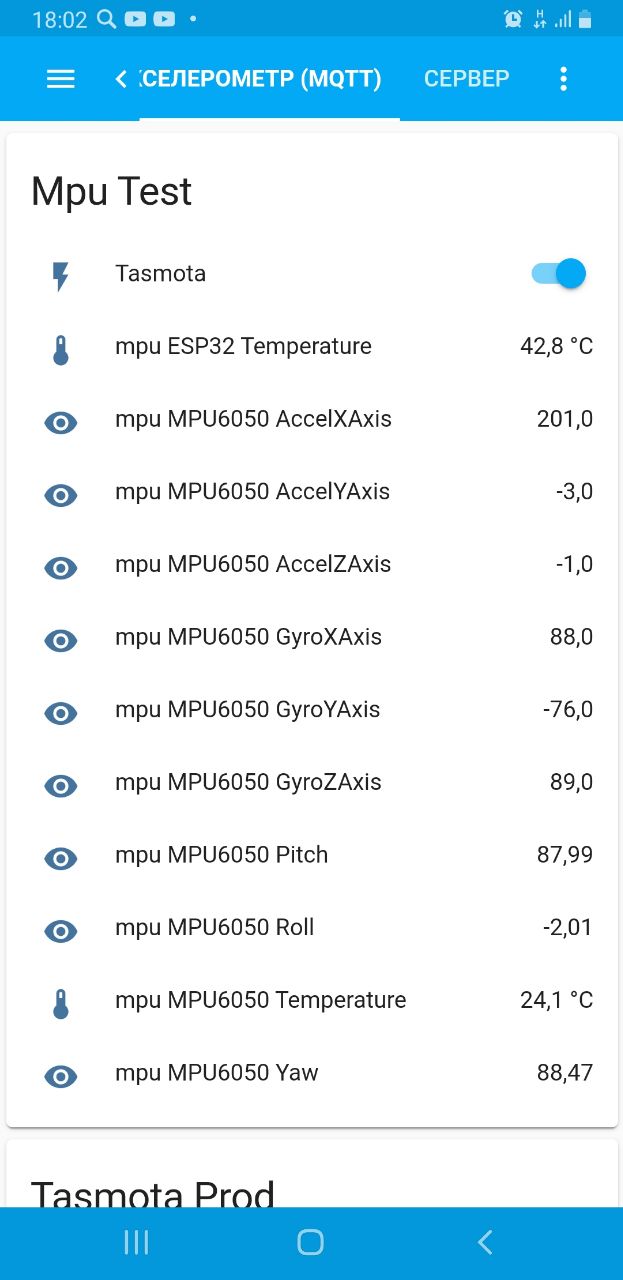Screen dimensions: 623x1280
Task: Toggle the Tasmota switch off
Action: point(559,274)
